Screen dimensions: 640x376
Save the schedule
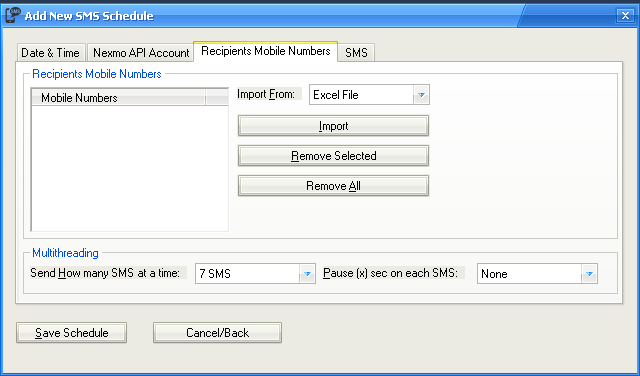pos(71,333)
